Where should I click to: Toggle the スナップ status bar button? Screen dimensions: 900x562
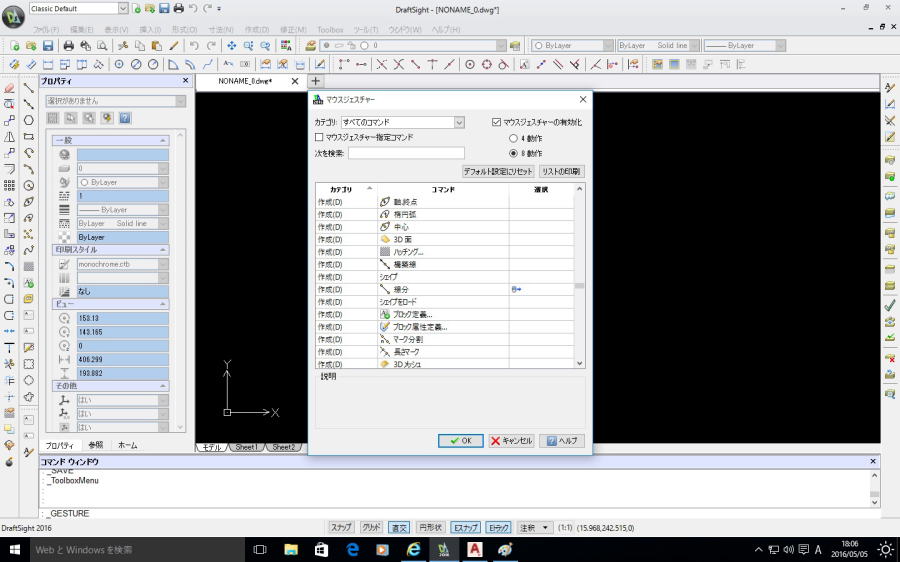[x=341, y=528]
